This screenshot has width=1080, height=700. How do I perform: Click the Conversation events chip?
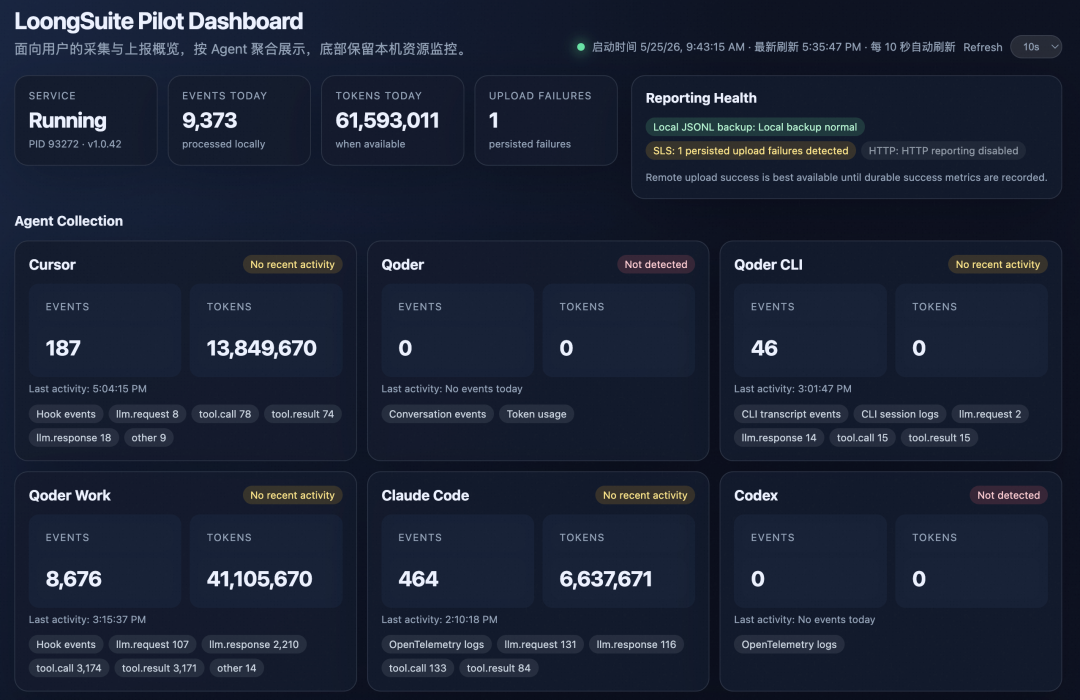click(437, 414)
